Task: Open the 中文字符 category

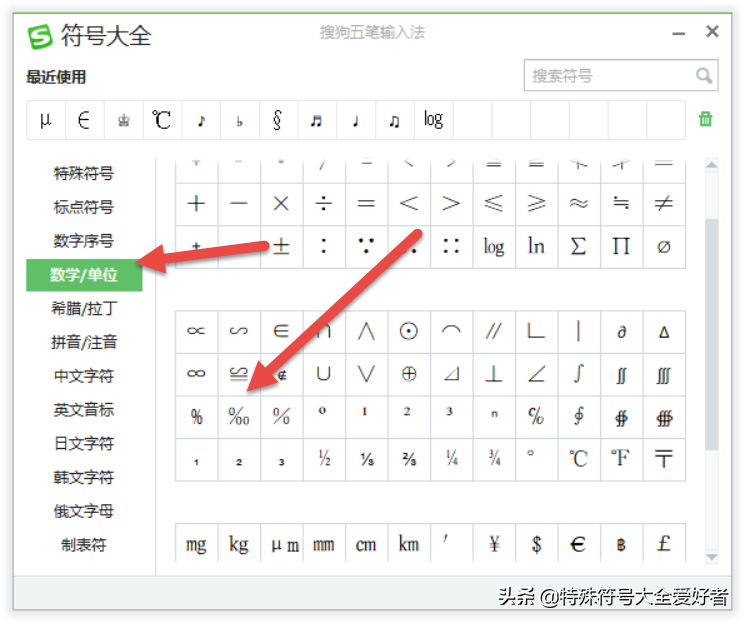Action: point(84,376)
